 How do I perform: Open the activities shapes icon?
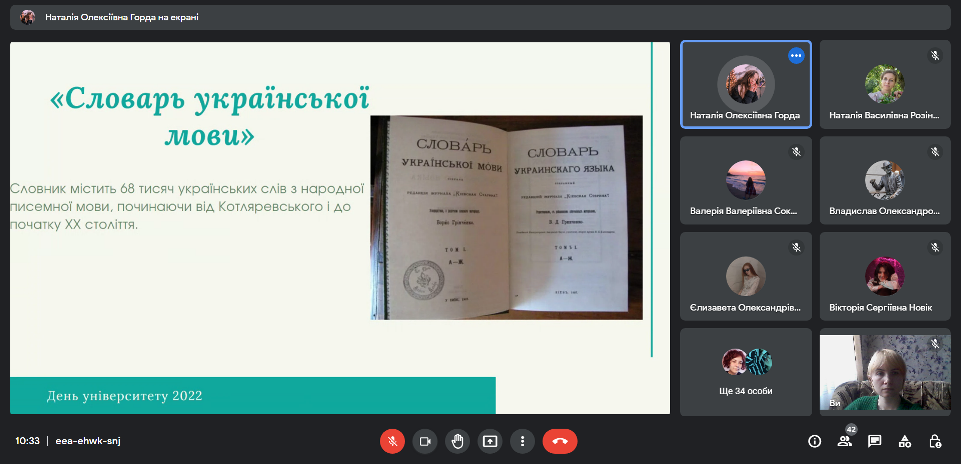click(904, 441)
